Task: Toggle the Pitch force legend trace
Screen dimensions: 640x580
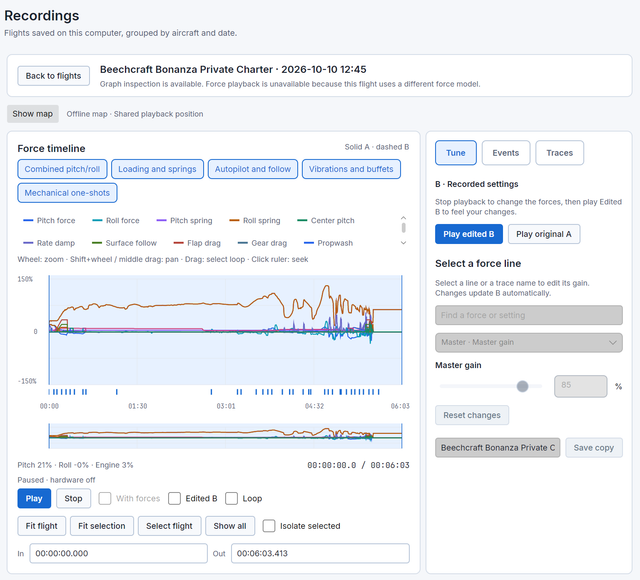Action: [49, 220]
